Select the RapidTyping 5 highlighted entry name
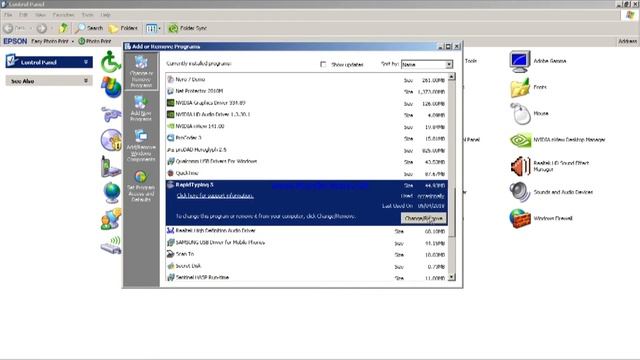 pyautogui.click(x=195, y=185)
